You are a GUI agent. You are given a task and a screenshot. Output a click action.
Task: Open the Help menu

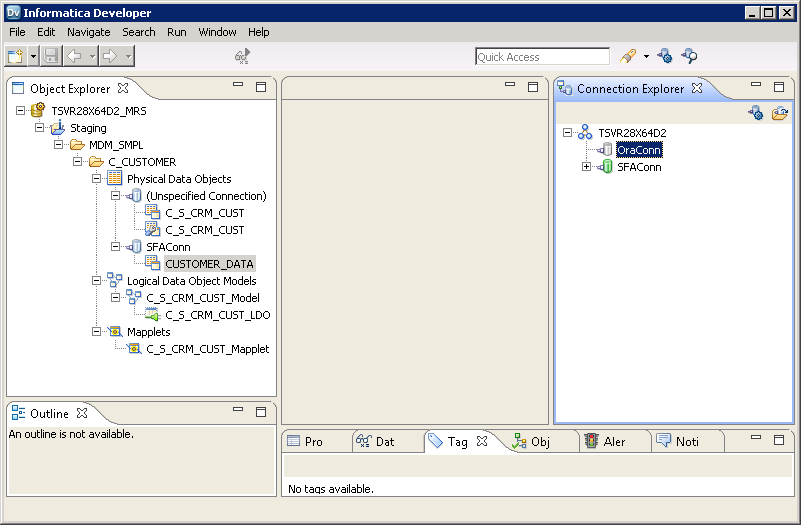[258, 32]
